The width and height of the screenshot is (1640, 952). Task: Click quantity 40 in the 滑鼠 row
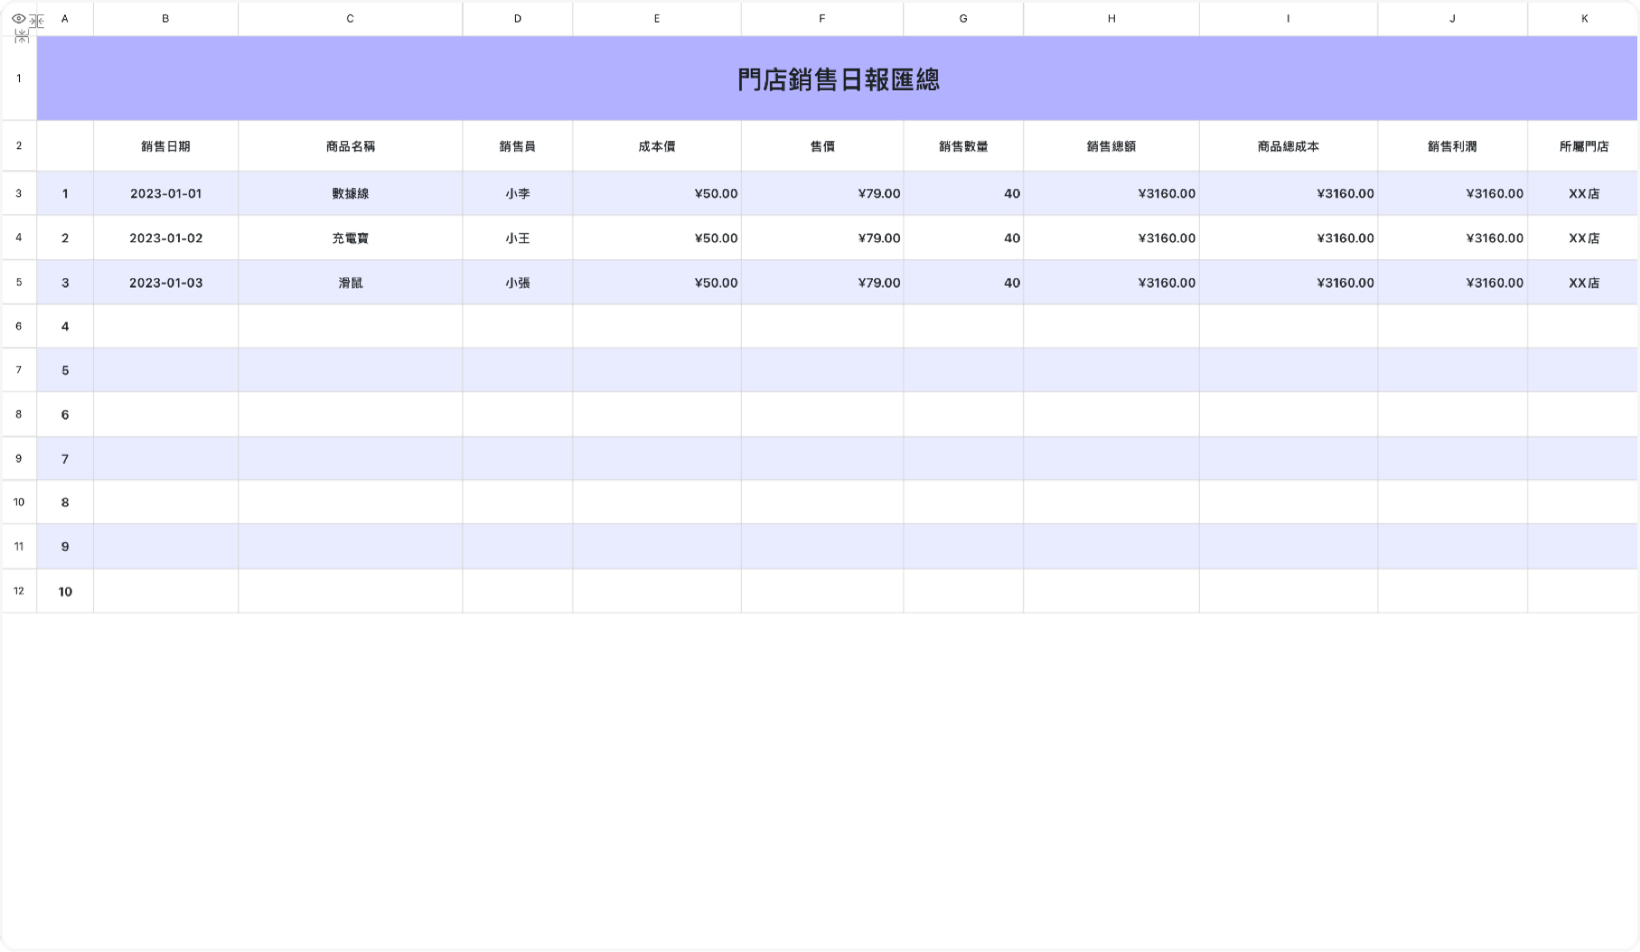click(963, 282)
